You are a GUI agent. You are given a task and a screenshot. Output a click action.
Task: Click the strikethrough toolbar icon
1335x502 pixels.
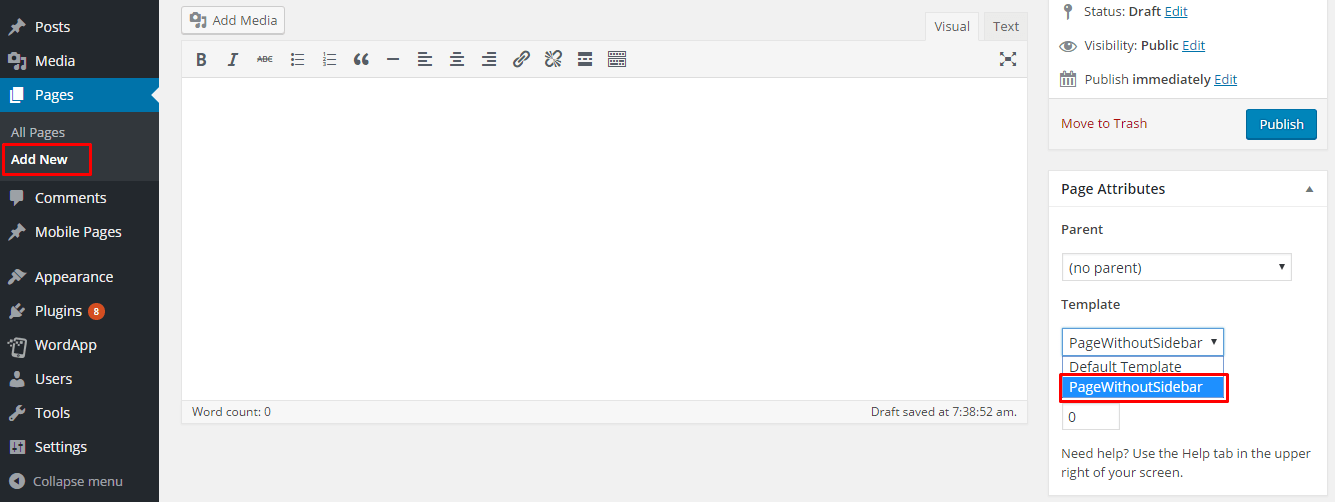tap(265, 60)
